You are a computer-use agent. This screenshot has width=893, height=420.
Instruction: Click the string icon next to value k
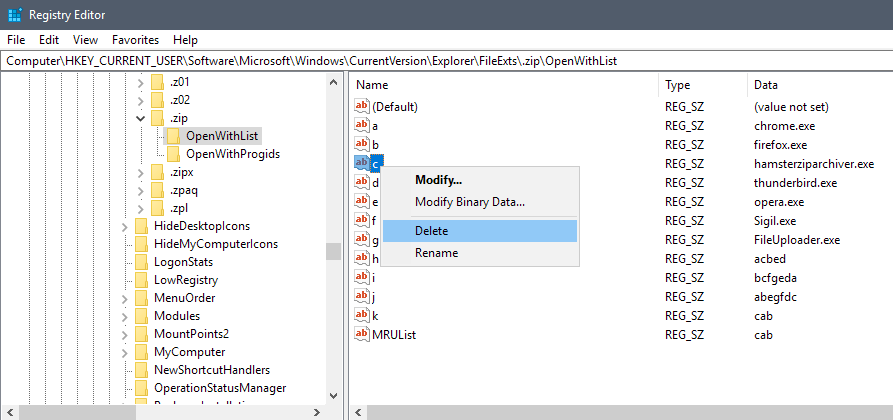pos(362,315)
